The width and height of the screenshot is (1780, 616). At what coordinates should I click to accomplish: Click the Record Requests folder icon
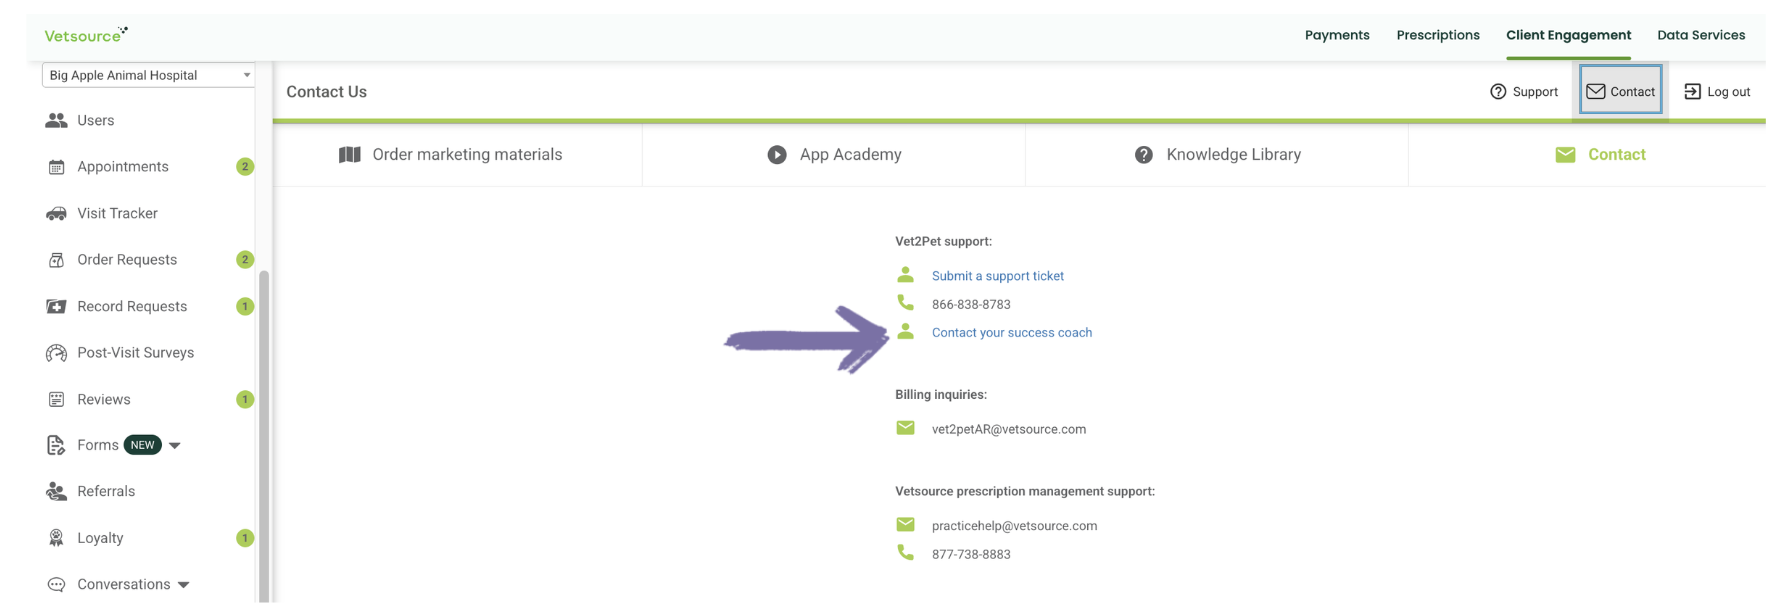[x=56, y=306]
